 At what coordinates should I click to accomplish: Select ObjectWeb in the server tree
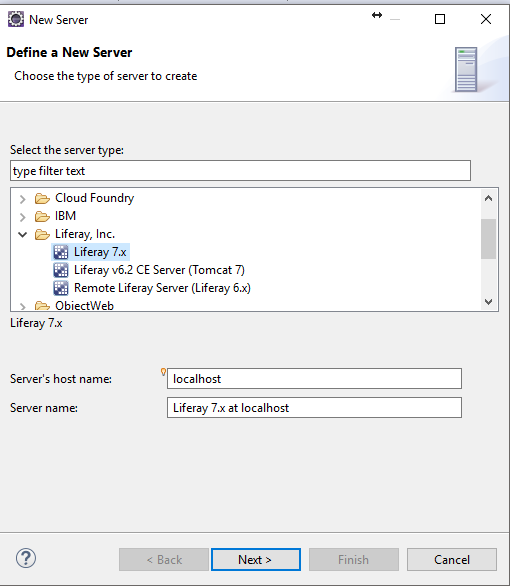(x=84, y=306)
